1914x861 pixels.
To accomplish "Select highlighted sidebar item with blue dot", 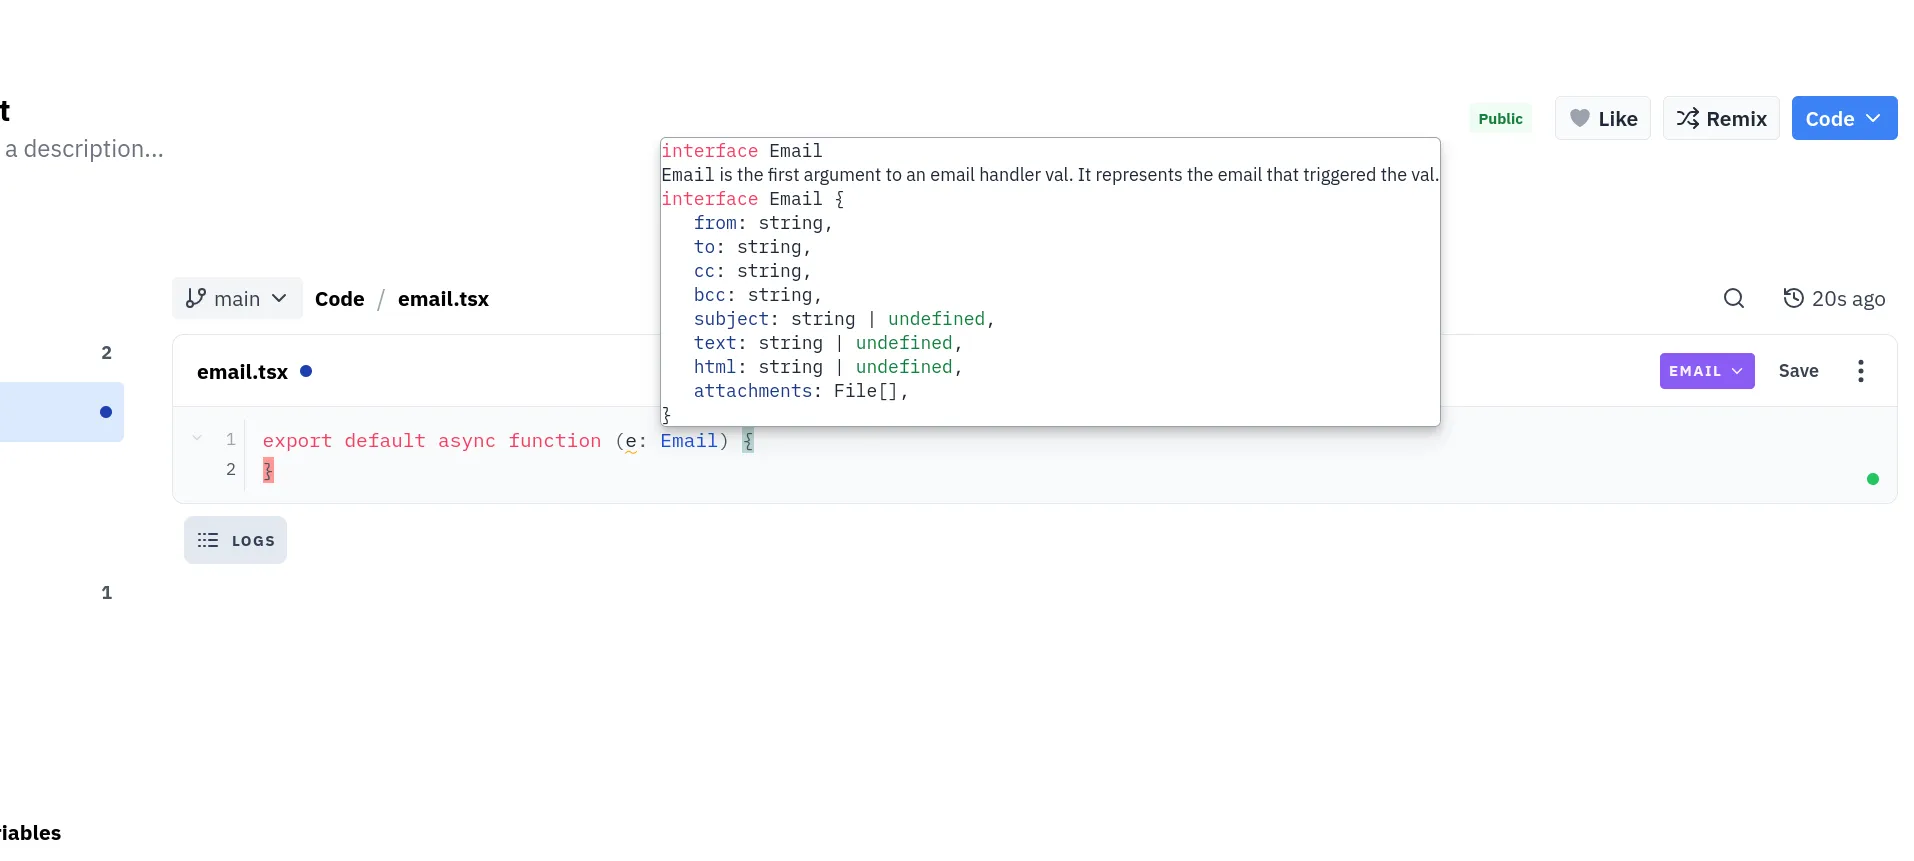I will pyautogui.click(x=60, y=412).
